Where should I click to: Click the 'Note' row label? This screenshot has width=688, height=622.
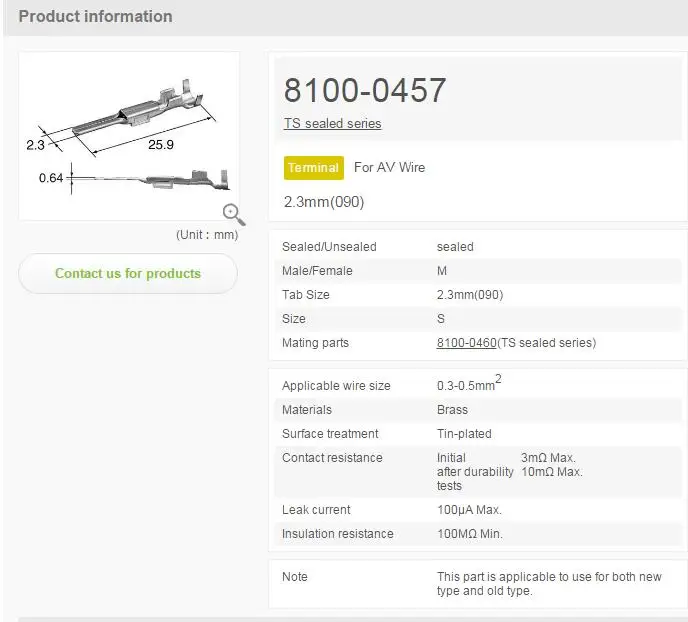295,577
